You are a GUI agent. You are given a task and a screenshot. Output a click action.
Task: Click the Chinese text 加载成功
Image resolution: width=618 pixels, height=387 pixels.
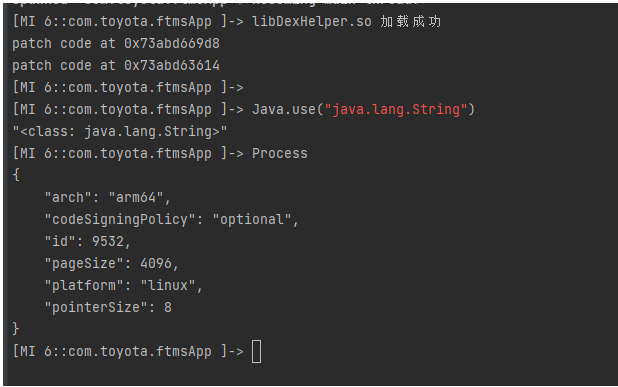pos(411,22)
